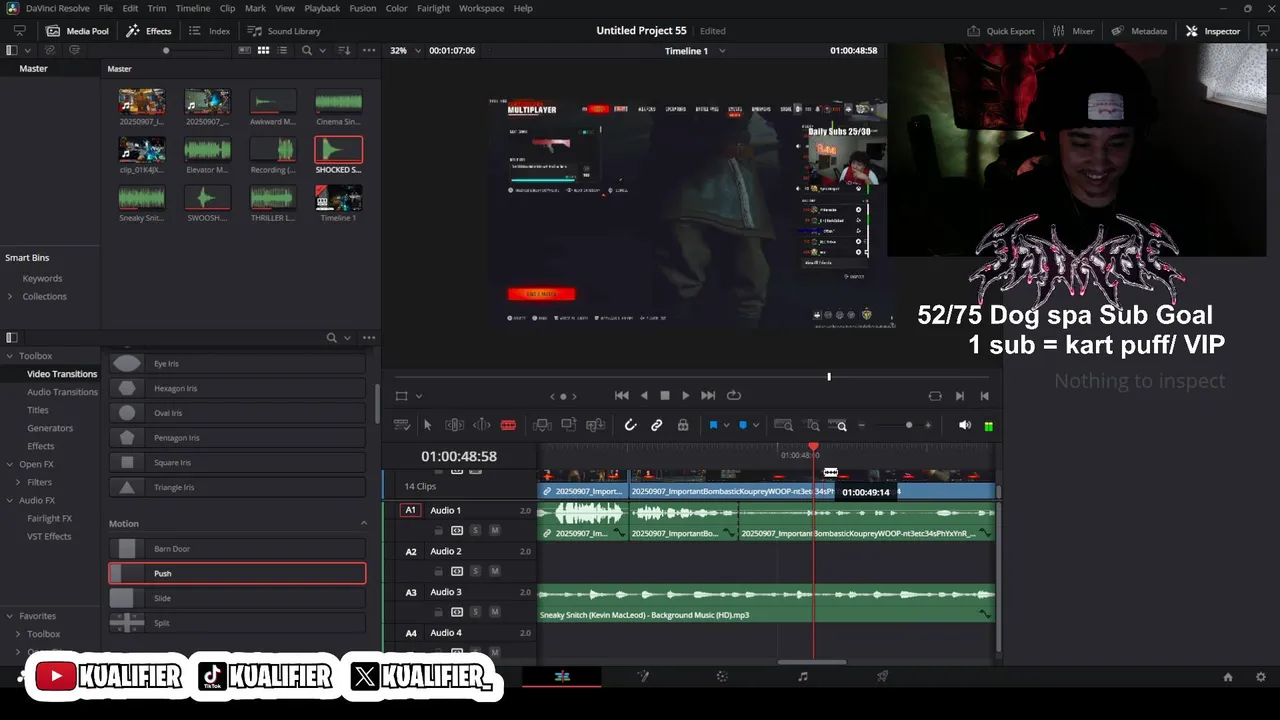Screen dimensions: 1280x720
Task: Open the Metadata panel
Action: [1139, 31]
